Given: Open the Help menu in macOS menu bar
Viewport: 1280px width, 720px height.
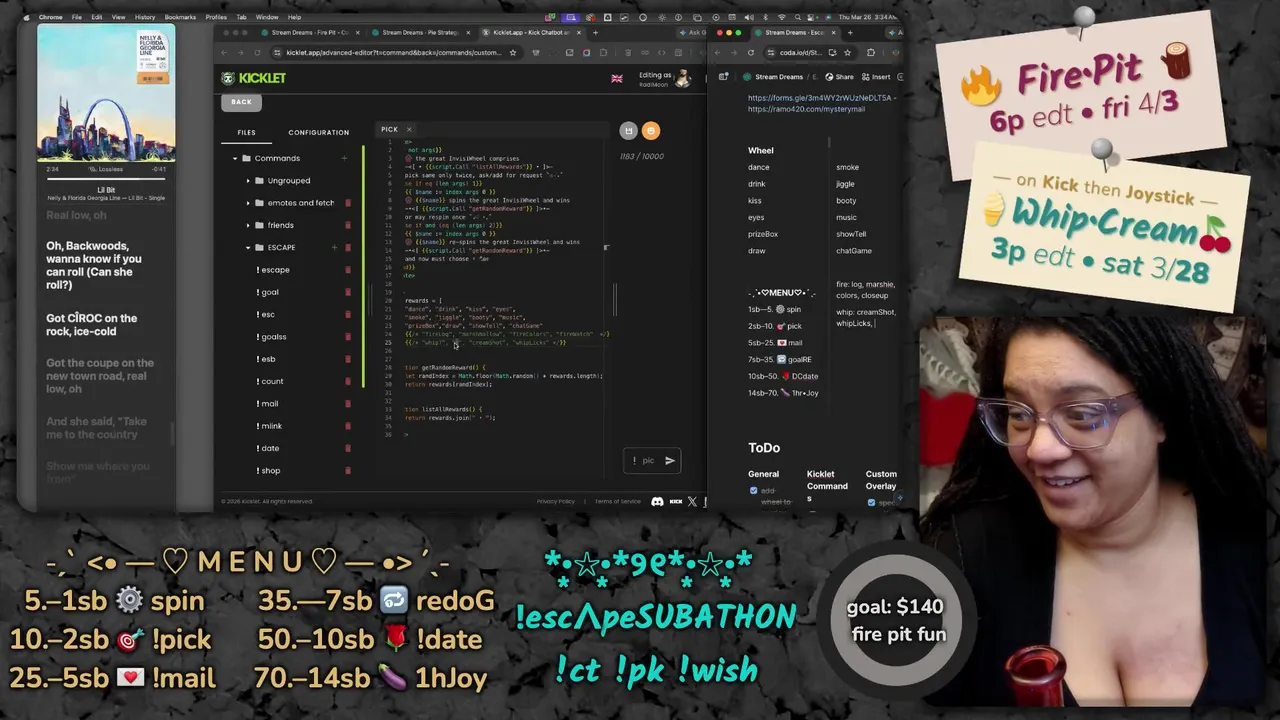Looking at the screenshot, I should coord(294,17).
